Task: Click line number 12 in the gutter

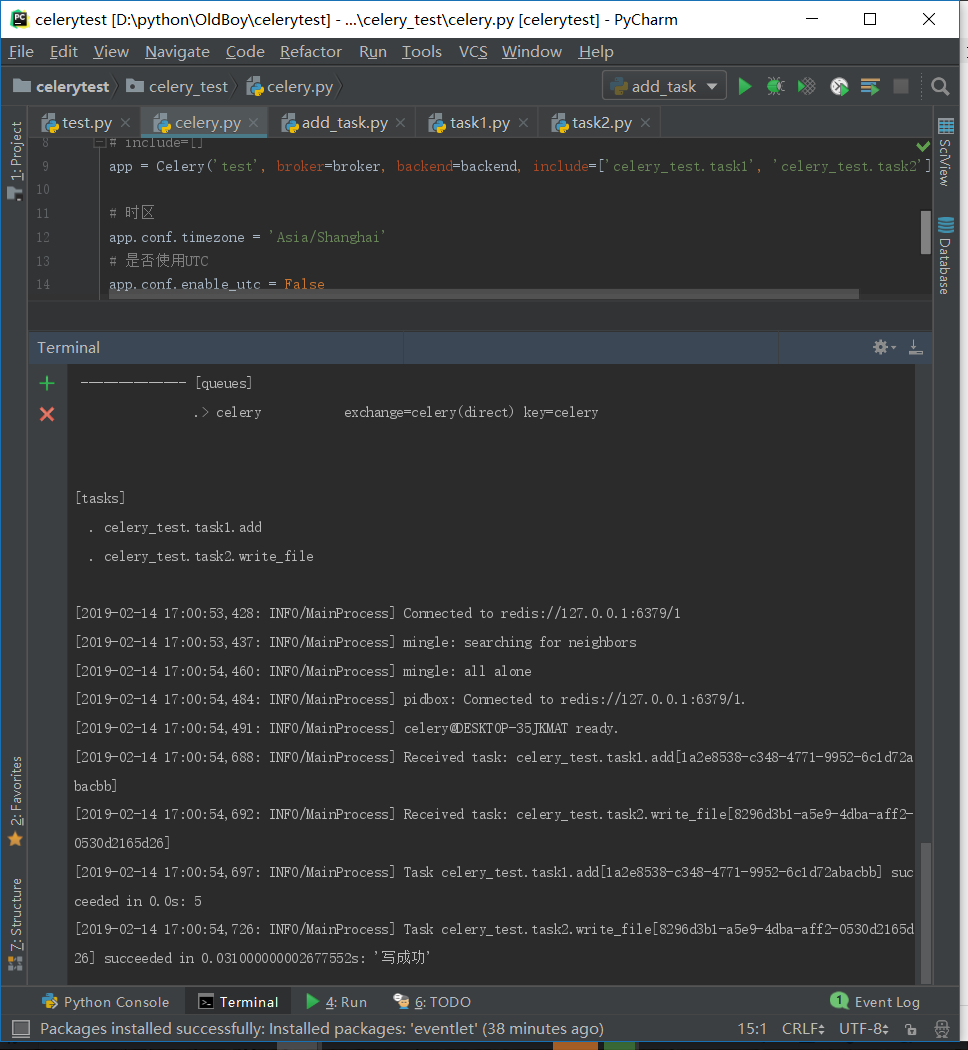Action: (43, 237)
